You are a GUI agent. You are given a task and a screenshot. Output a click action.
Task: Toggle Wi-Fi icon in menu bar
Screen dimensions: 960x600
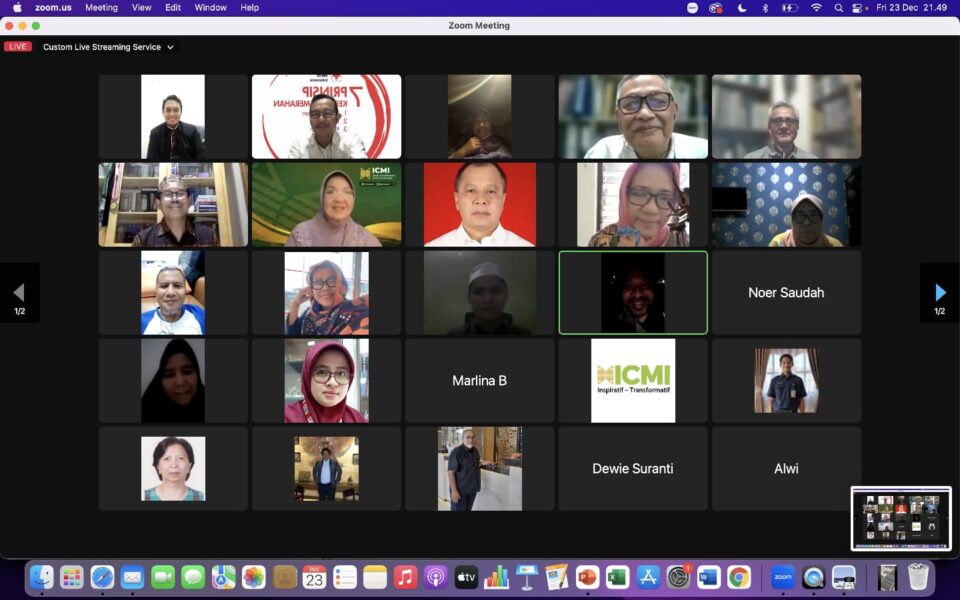click(816, 8)
